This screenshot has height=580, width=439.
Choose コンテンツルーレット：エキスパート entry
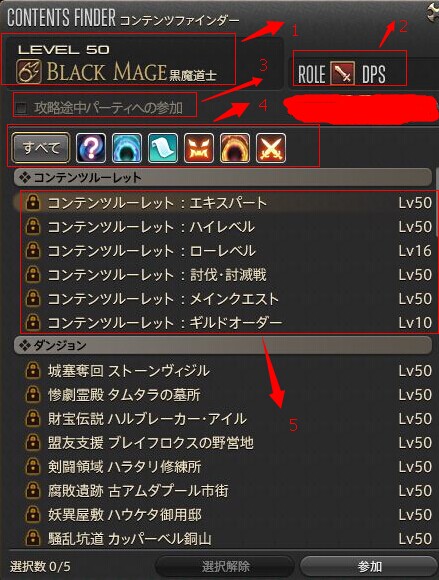tap(226, 203)
